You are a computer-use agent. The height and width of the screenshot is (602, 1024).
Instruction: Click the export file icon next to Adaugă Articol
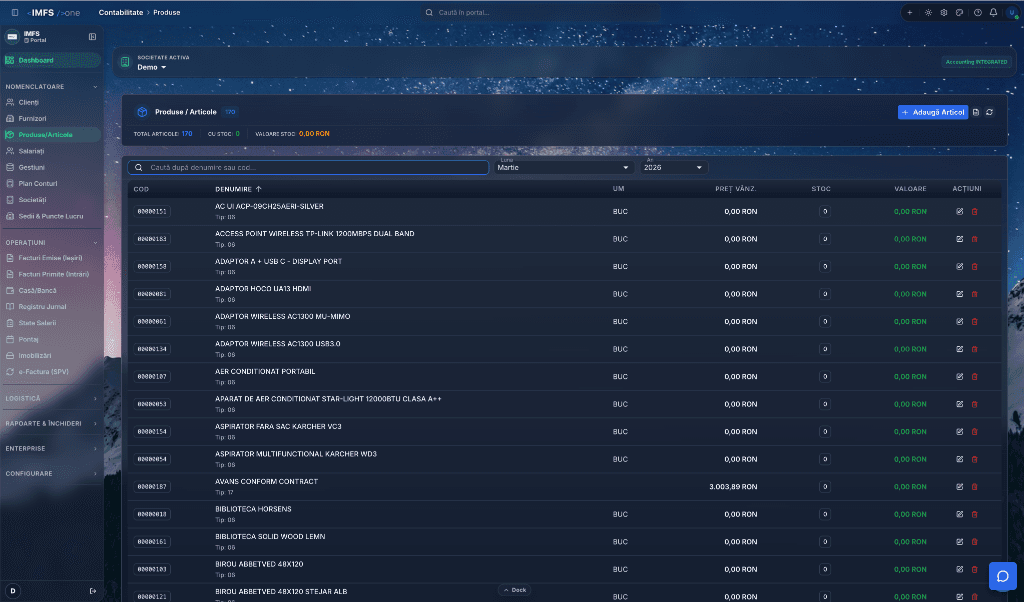coord(976,112)
